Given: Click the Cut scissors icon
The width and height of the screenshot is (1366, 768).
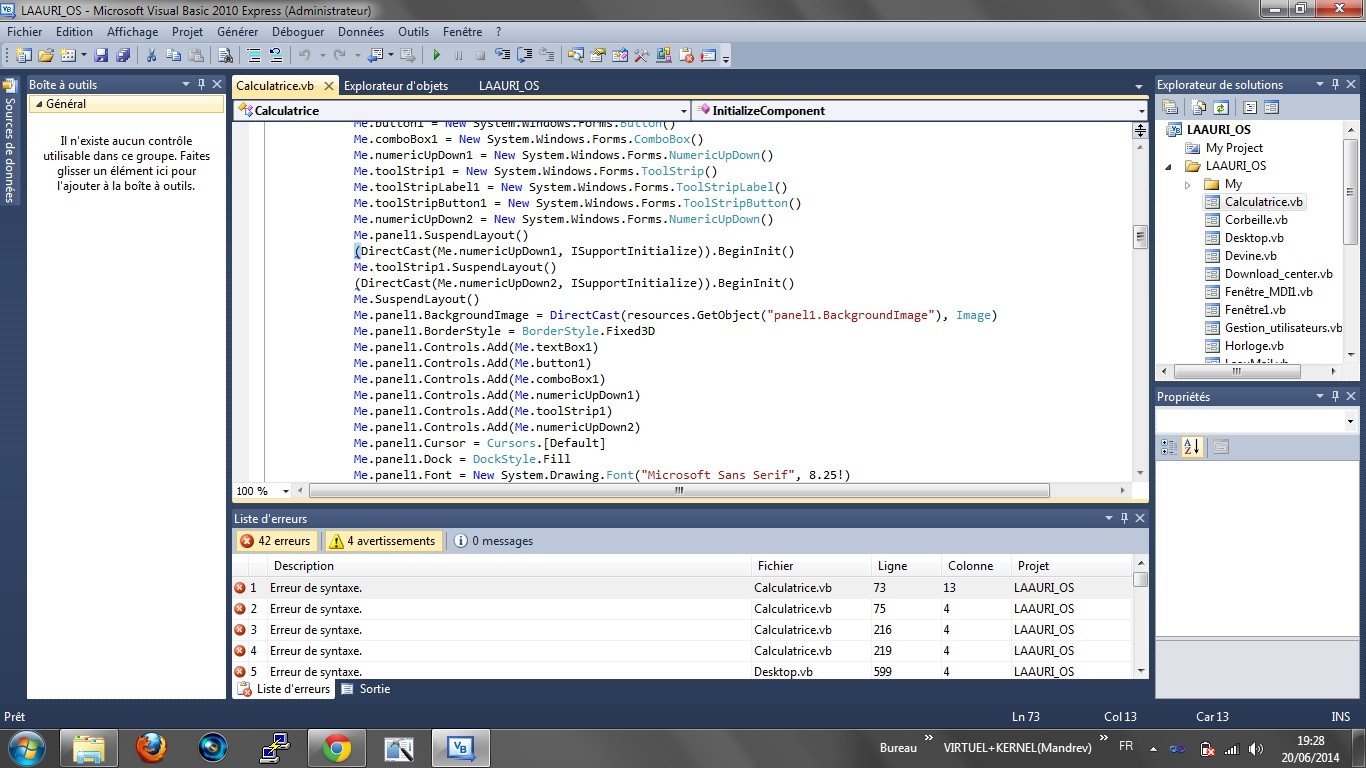Looking at the screenshot, I should click(x=151, y=55).
